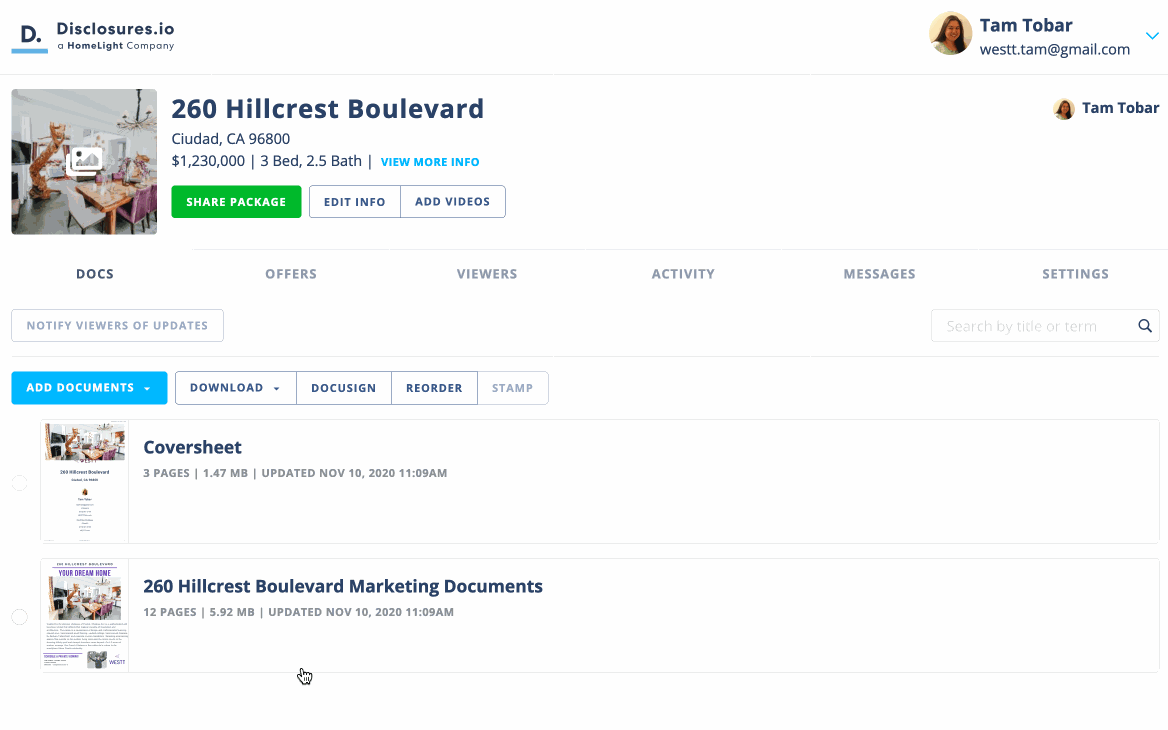Screen dimensions: 1168x730
Task: Open the search by clicking the magnifier icon
Action: click(x=1144, y=325)
